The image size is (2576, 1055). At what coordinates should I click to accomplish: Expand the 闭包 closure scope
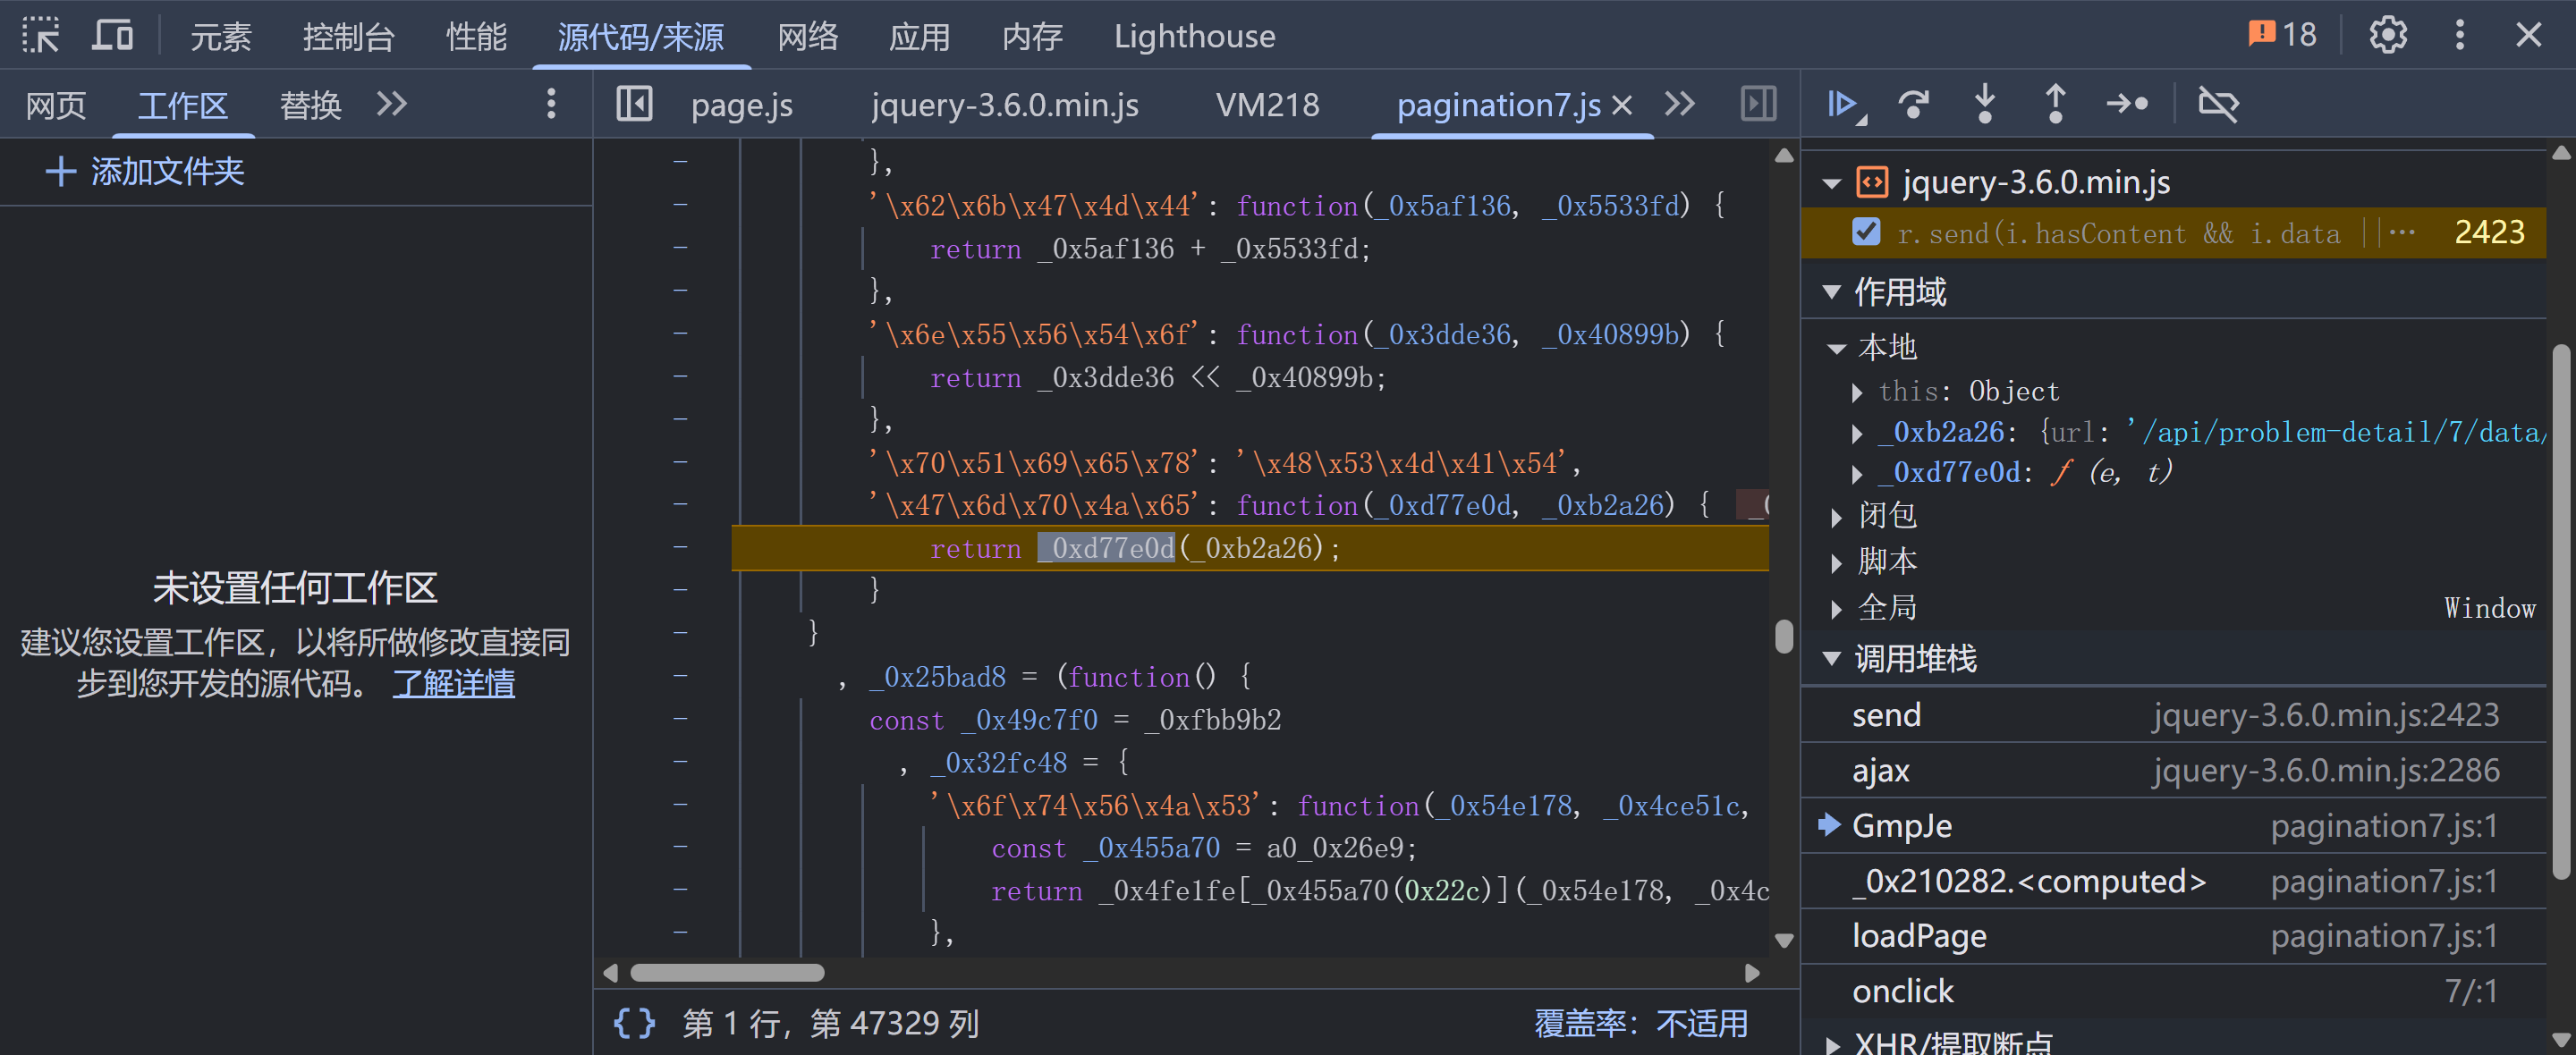(x=1837, y=516)
